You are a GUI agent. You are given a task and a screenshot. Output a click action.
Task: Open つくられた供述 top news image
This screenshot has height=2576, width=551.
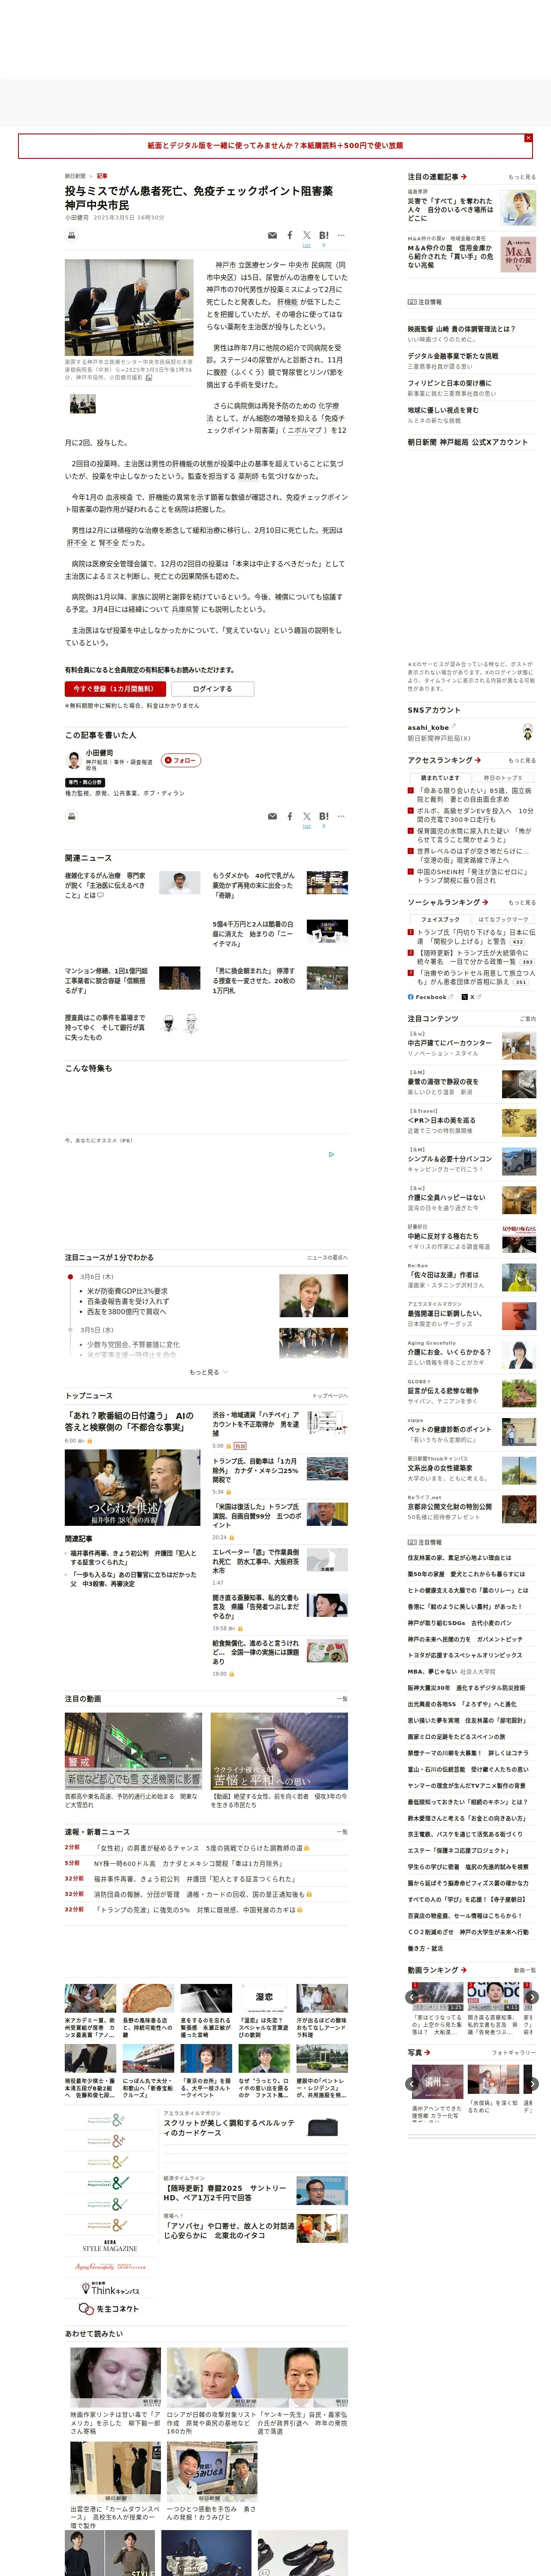[133, 1488]
